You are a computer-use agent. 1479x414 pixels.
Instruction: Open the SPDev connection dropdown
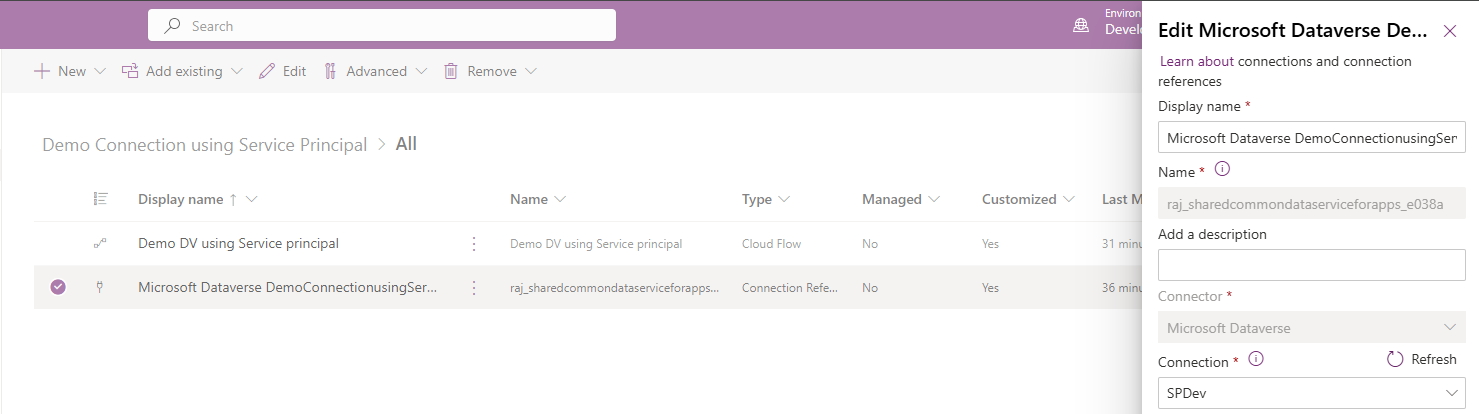(1311, 393)
